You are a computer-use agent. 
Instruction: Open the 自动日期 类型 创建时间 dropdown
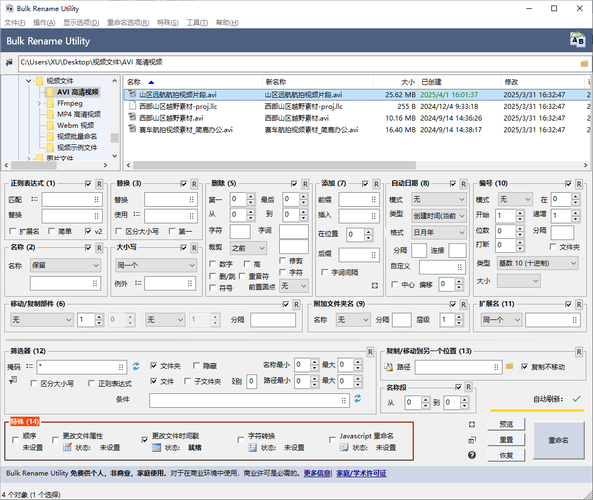coord(439,216)
